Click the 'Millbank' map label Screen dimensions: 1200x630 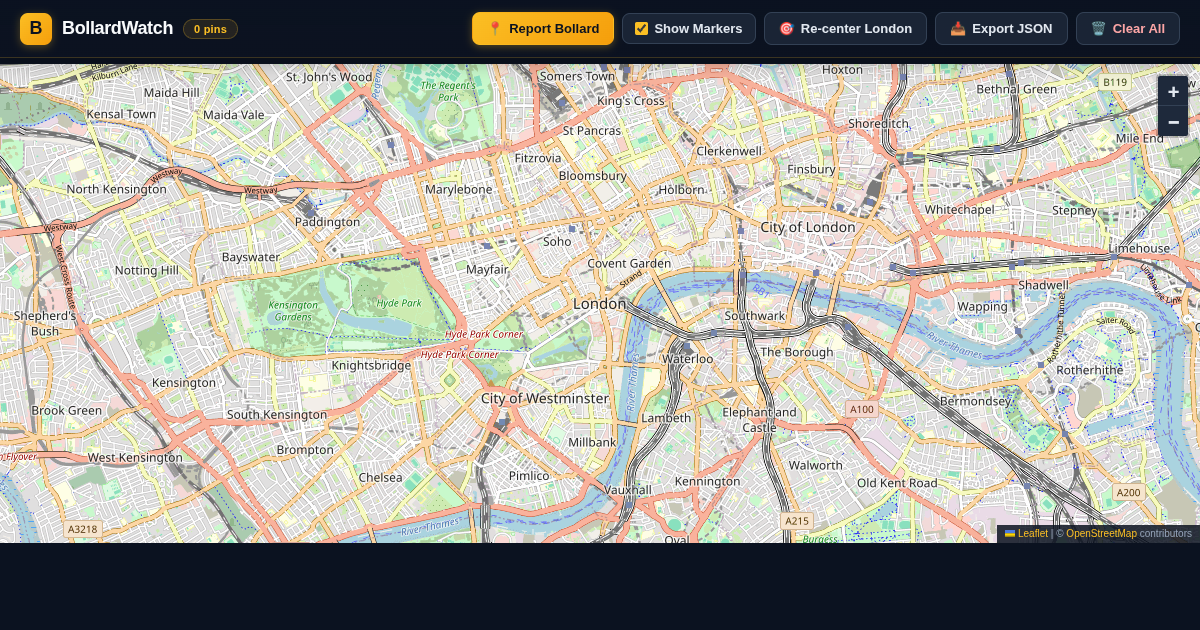(592, 441)
